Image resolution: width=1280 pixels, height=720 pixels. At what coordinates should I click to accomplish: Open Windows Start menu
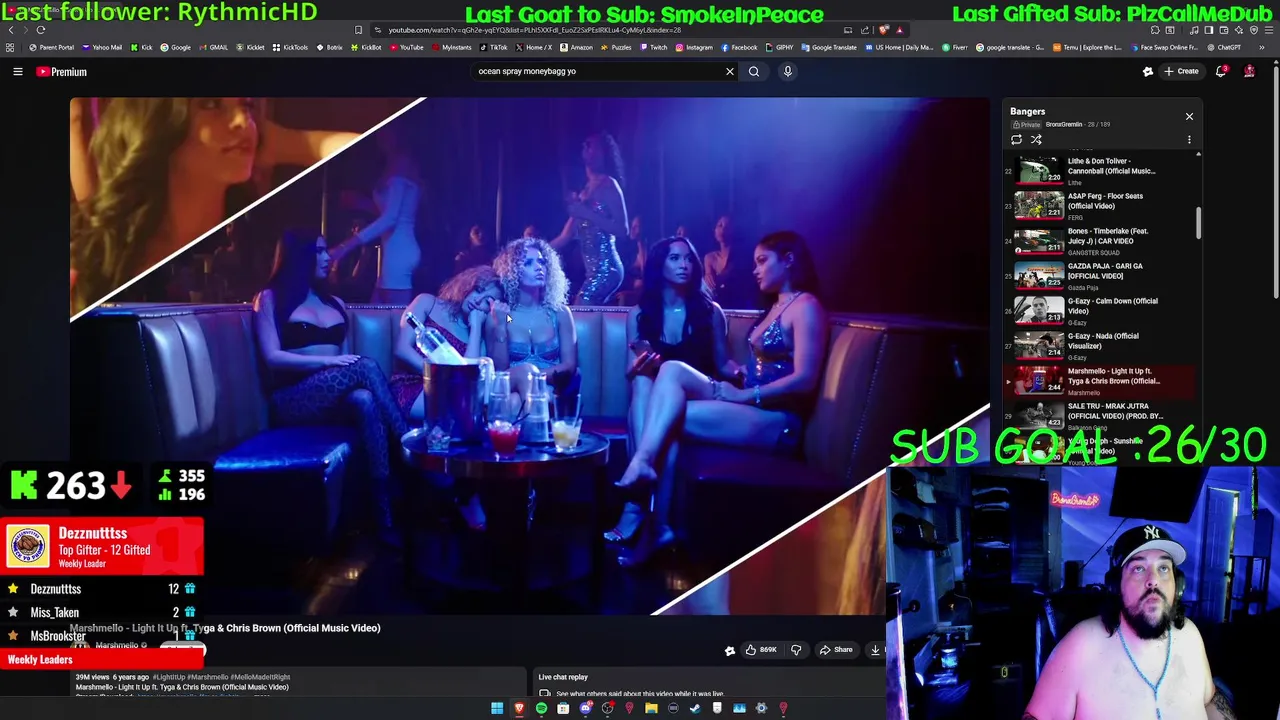(497, 708)
